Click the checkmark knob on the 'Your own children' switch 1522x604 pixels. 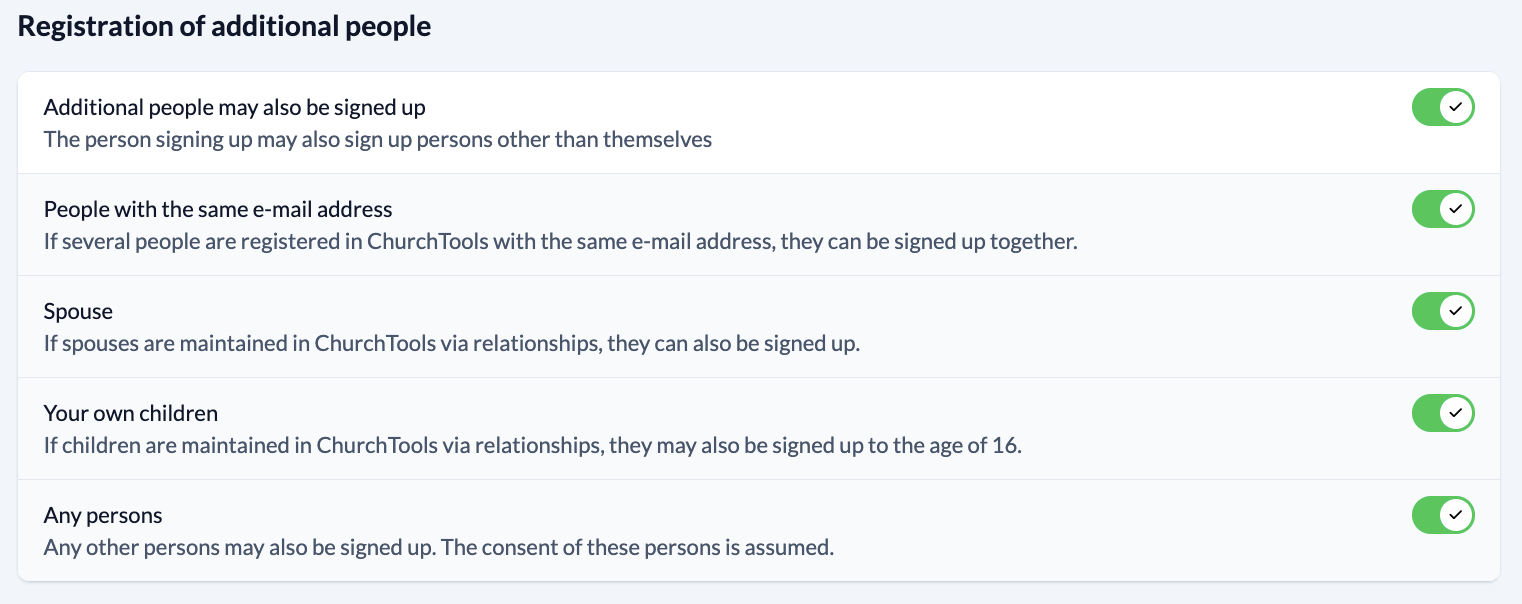tap(1456, 413)
